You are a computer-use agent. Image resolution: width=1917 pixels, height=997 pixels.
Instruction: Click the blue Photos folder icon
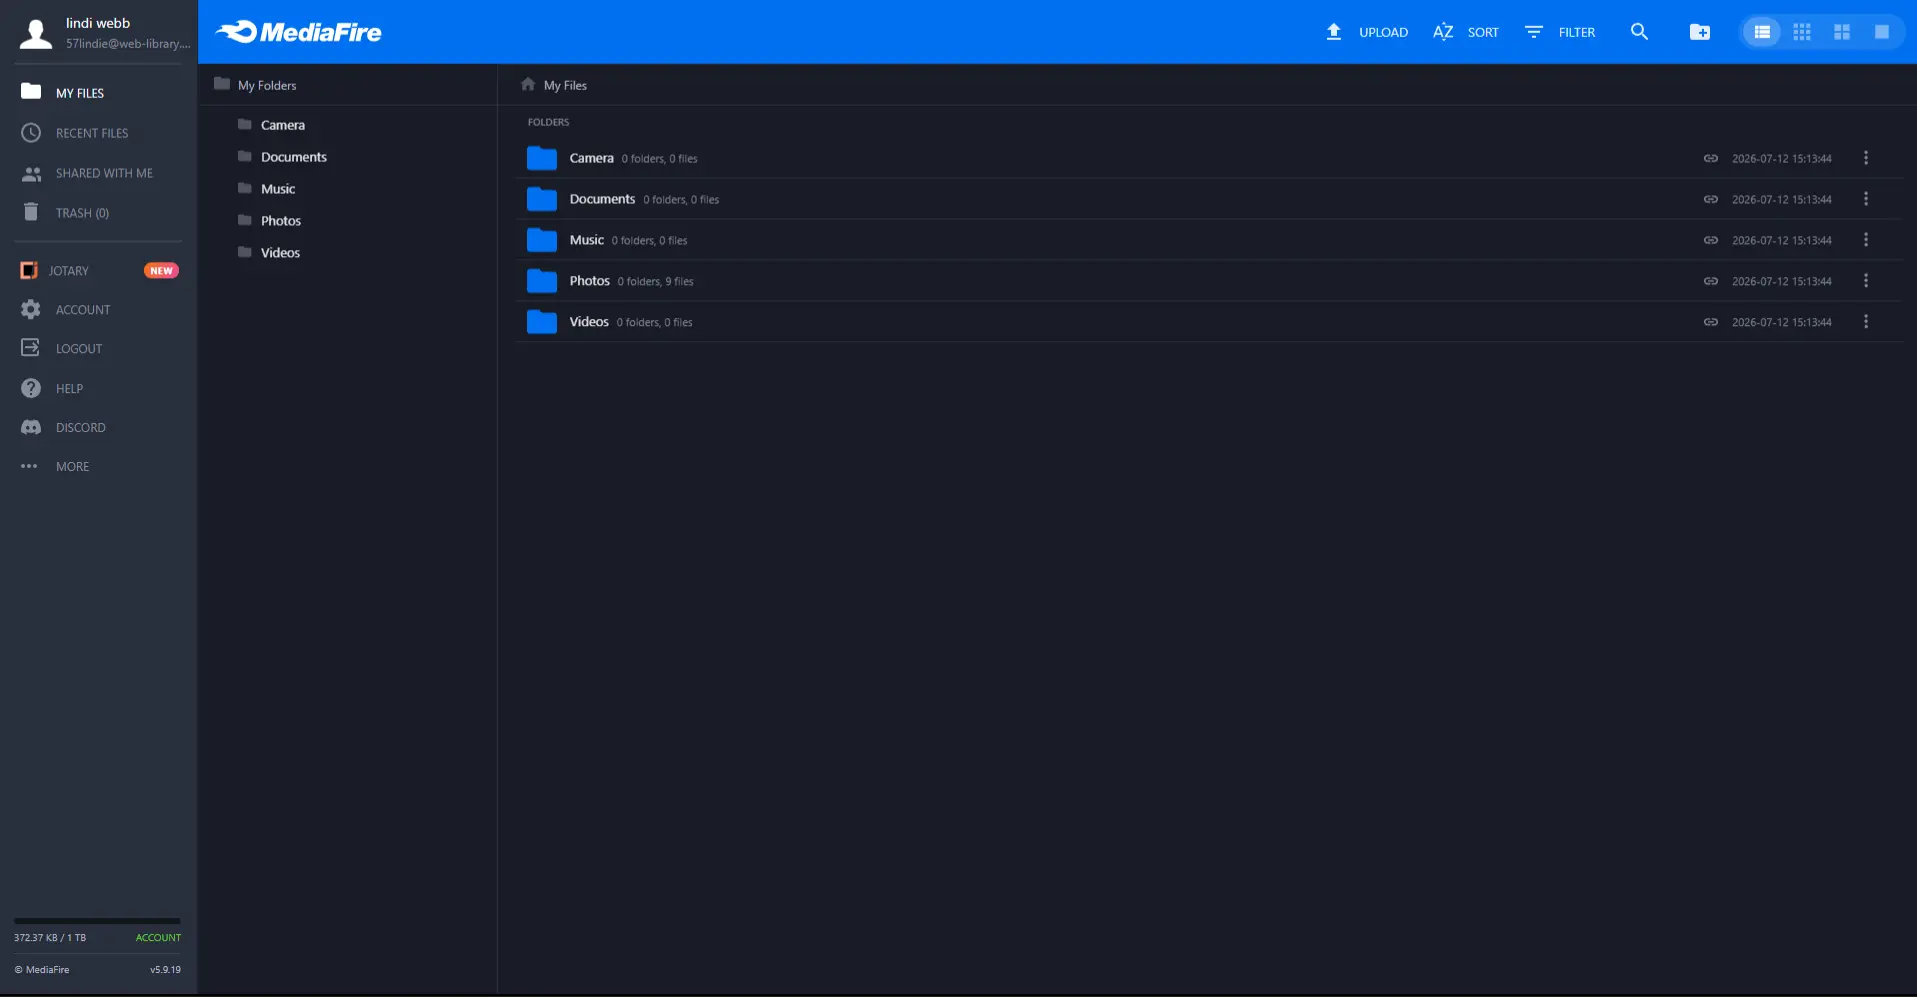542,281
